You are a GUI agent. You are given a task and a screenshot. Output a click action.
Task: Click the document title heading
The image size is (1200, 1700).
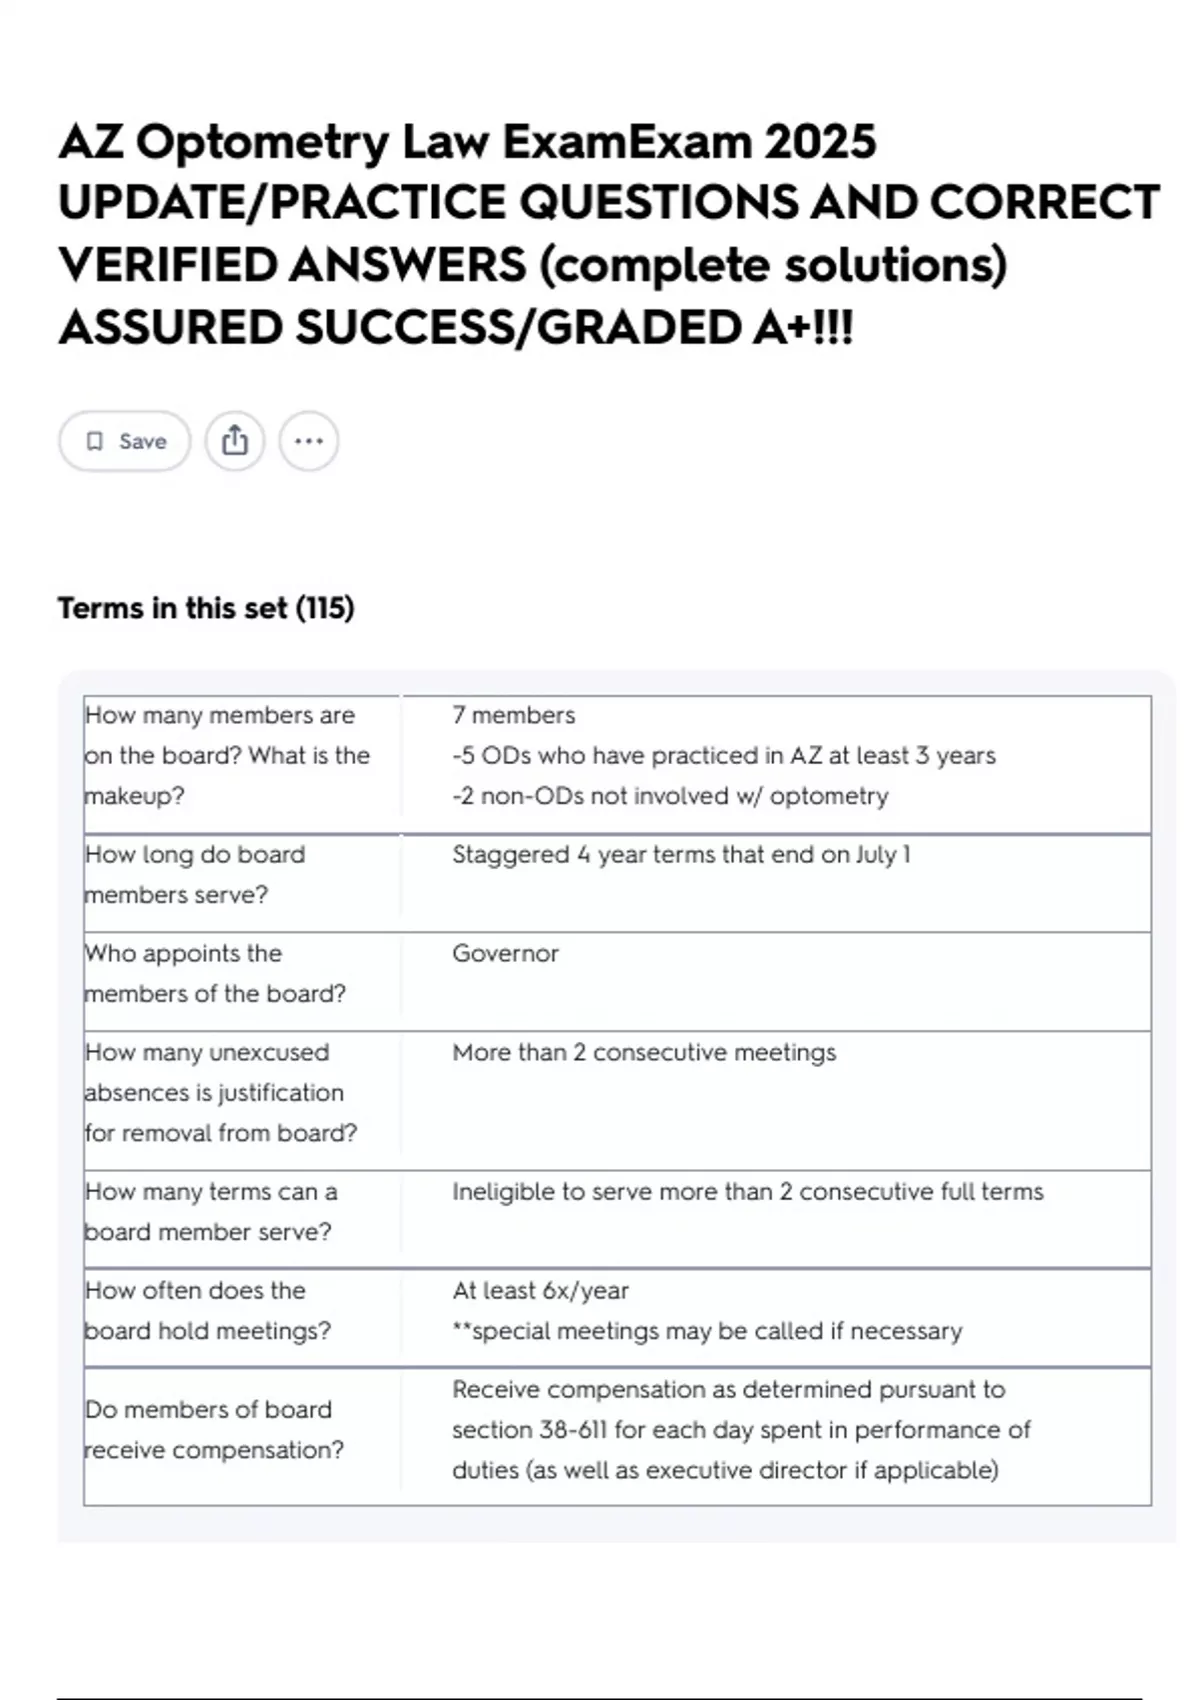coord(608,234)
